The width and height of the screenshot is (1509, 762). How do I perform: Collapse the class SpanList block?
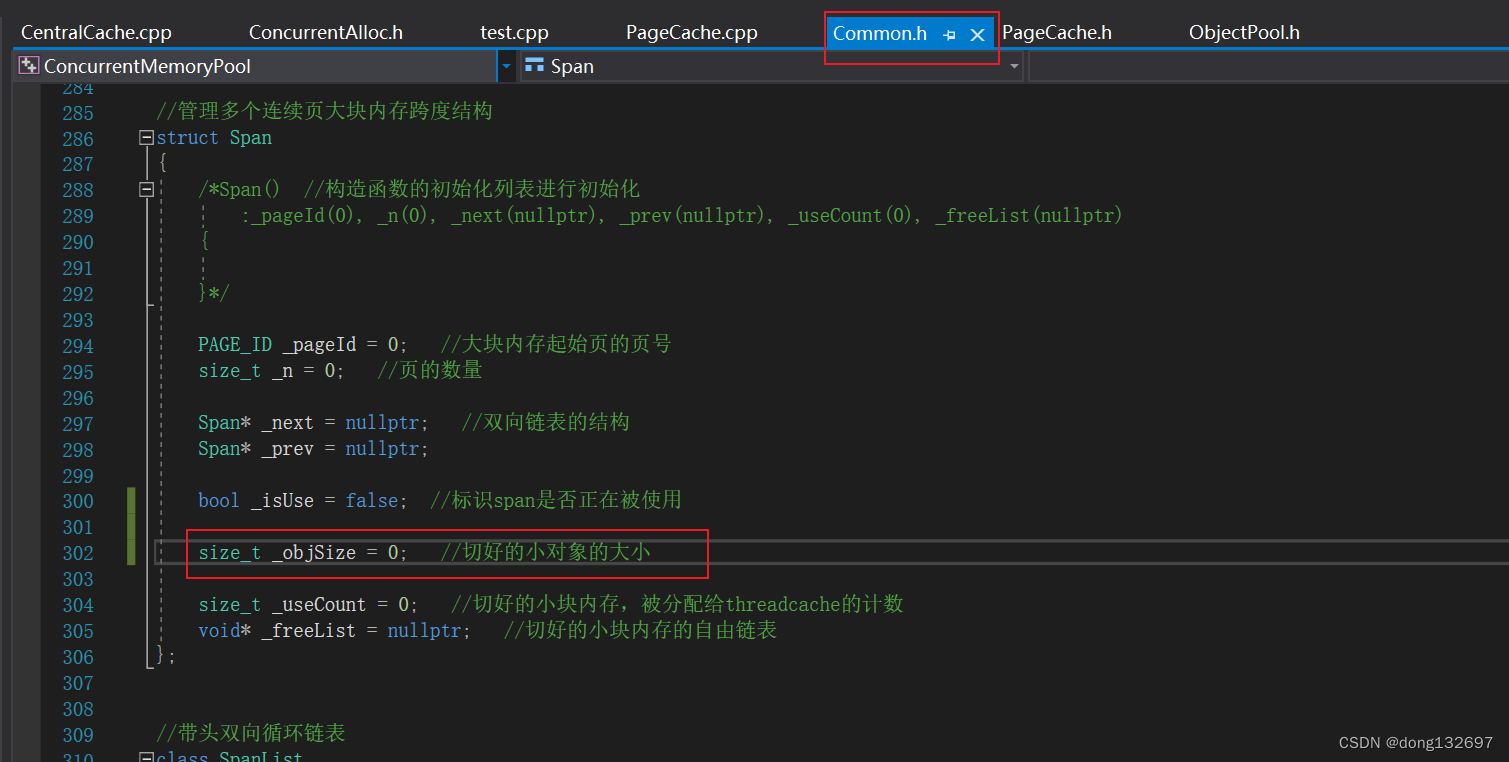point(147,757)
